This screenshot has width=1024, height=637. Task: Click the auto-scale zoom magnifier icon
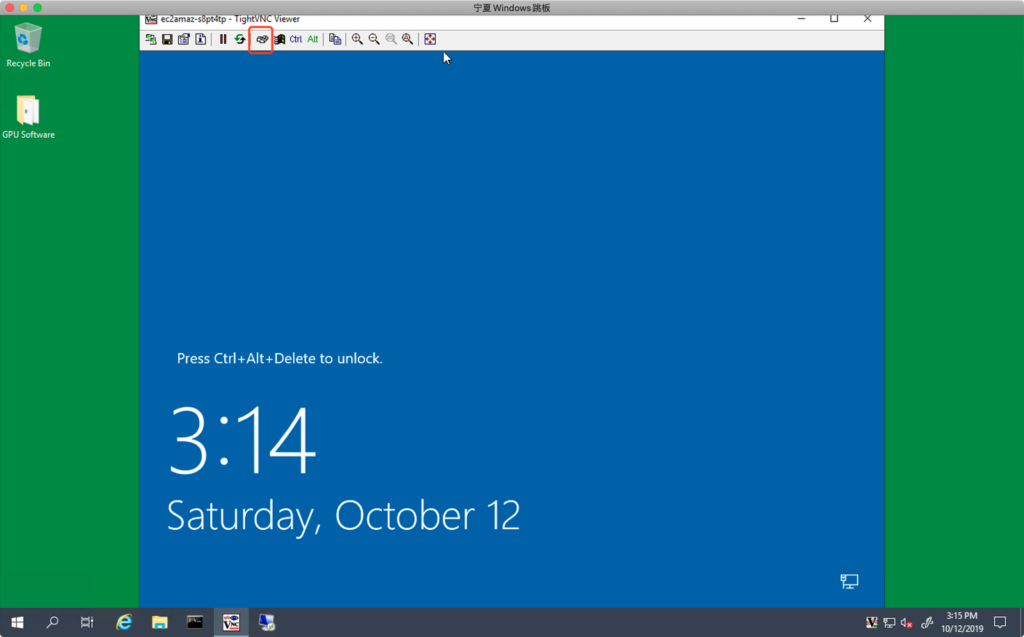point(408,39)
